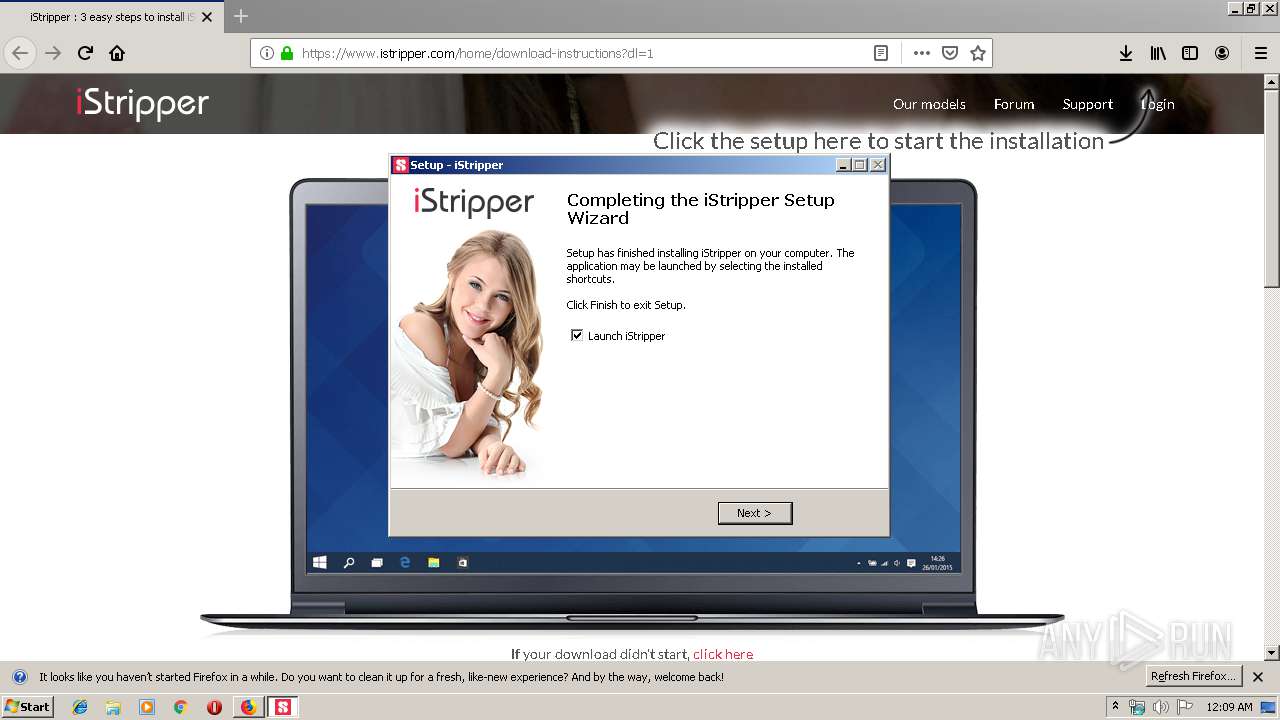
Task: Minimize the Setup - iStripper dialog
Action: coord(843,165)
